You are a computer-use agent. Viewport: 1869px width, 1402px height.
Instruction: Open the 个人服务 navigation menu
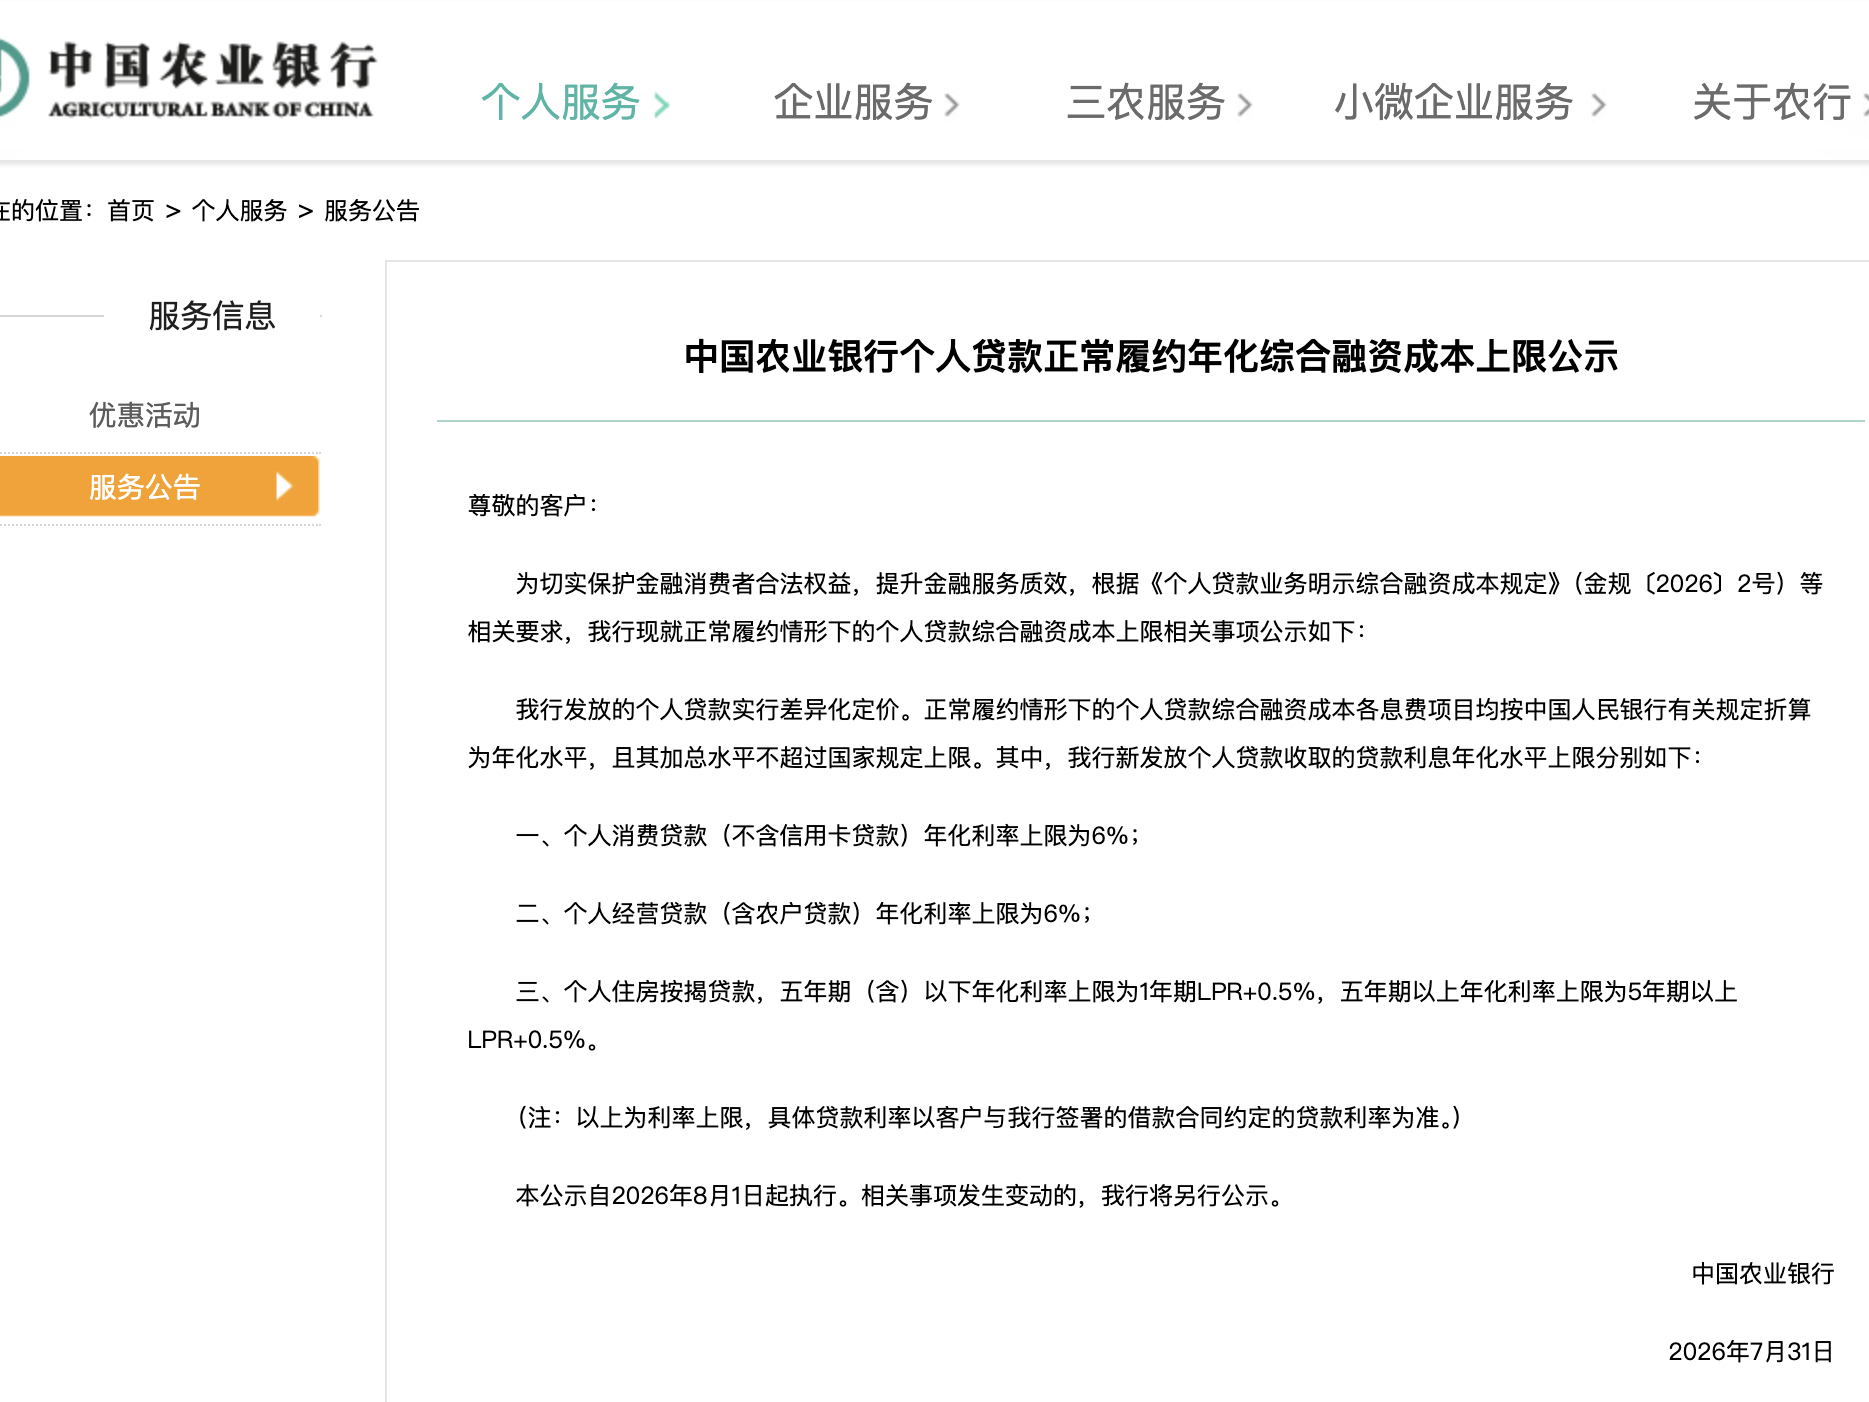560,103
